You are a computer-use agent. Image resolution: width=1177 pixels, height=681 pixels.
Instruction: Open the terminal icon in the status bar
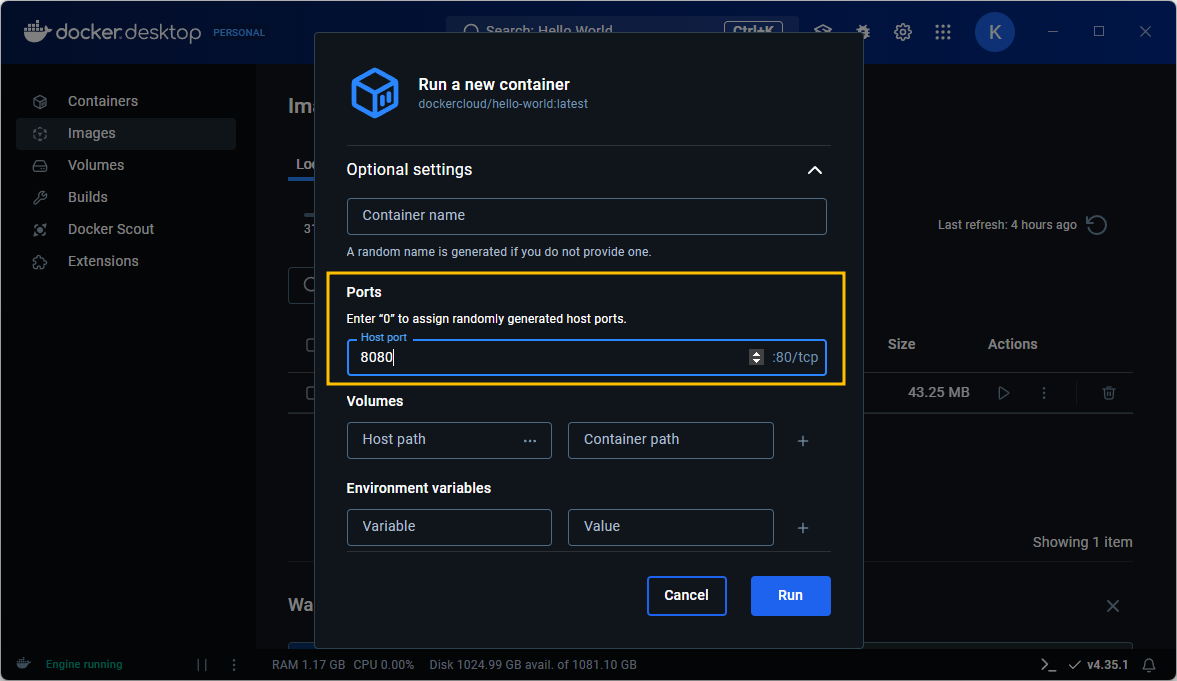(1048, 664)
